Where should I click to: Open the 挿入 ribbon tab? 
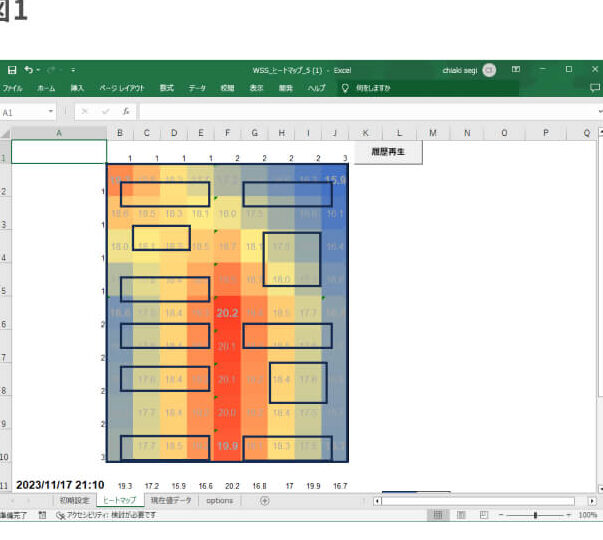(x=77, y=88)
